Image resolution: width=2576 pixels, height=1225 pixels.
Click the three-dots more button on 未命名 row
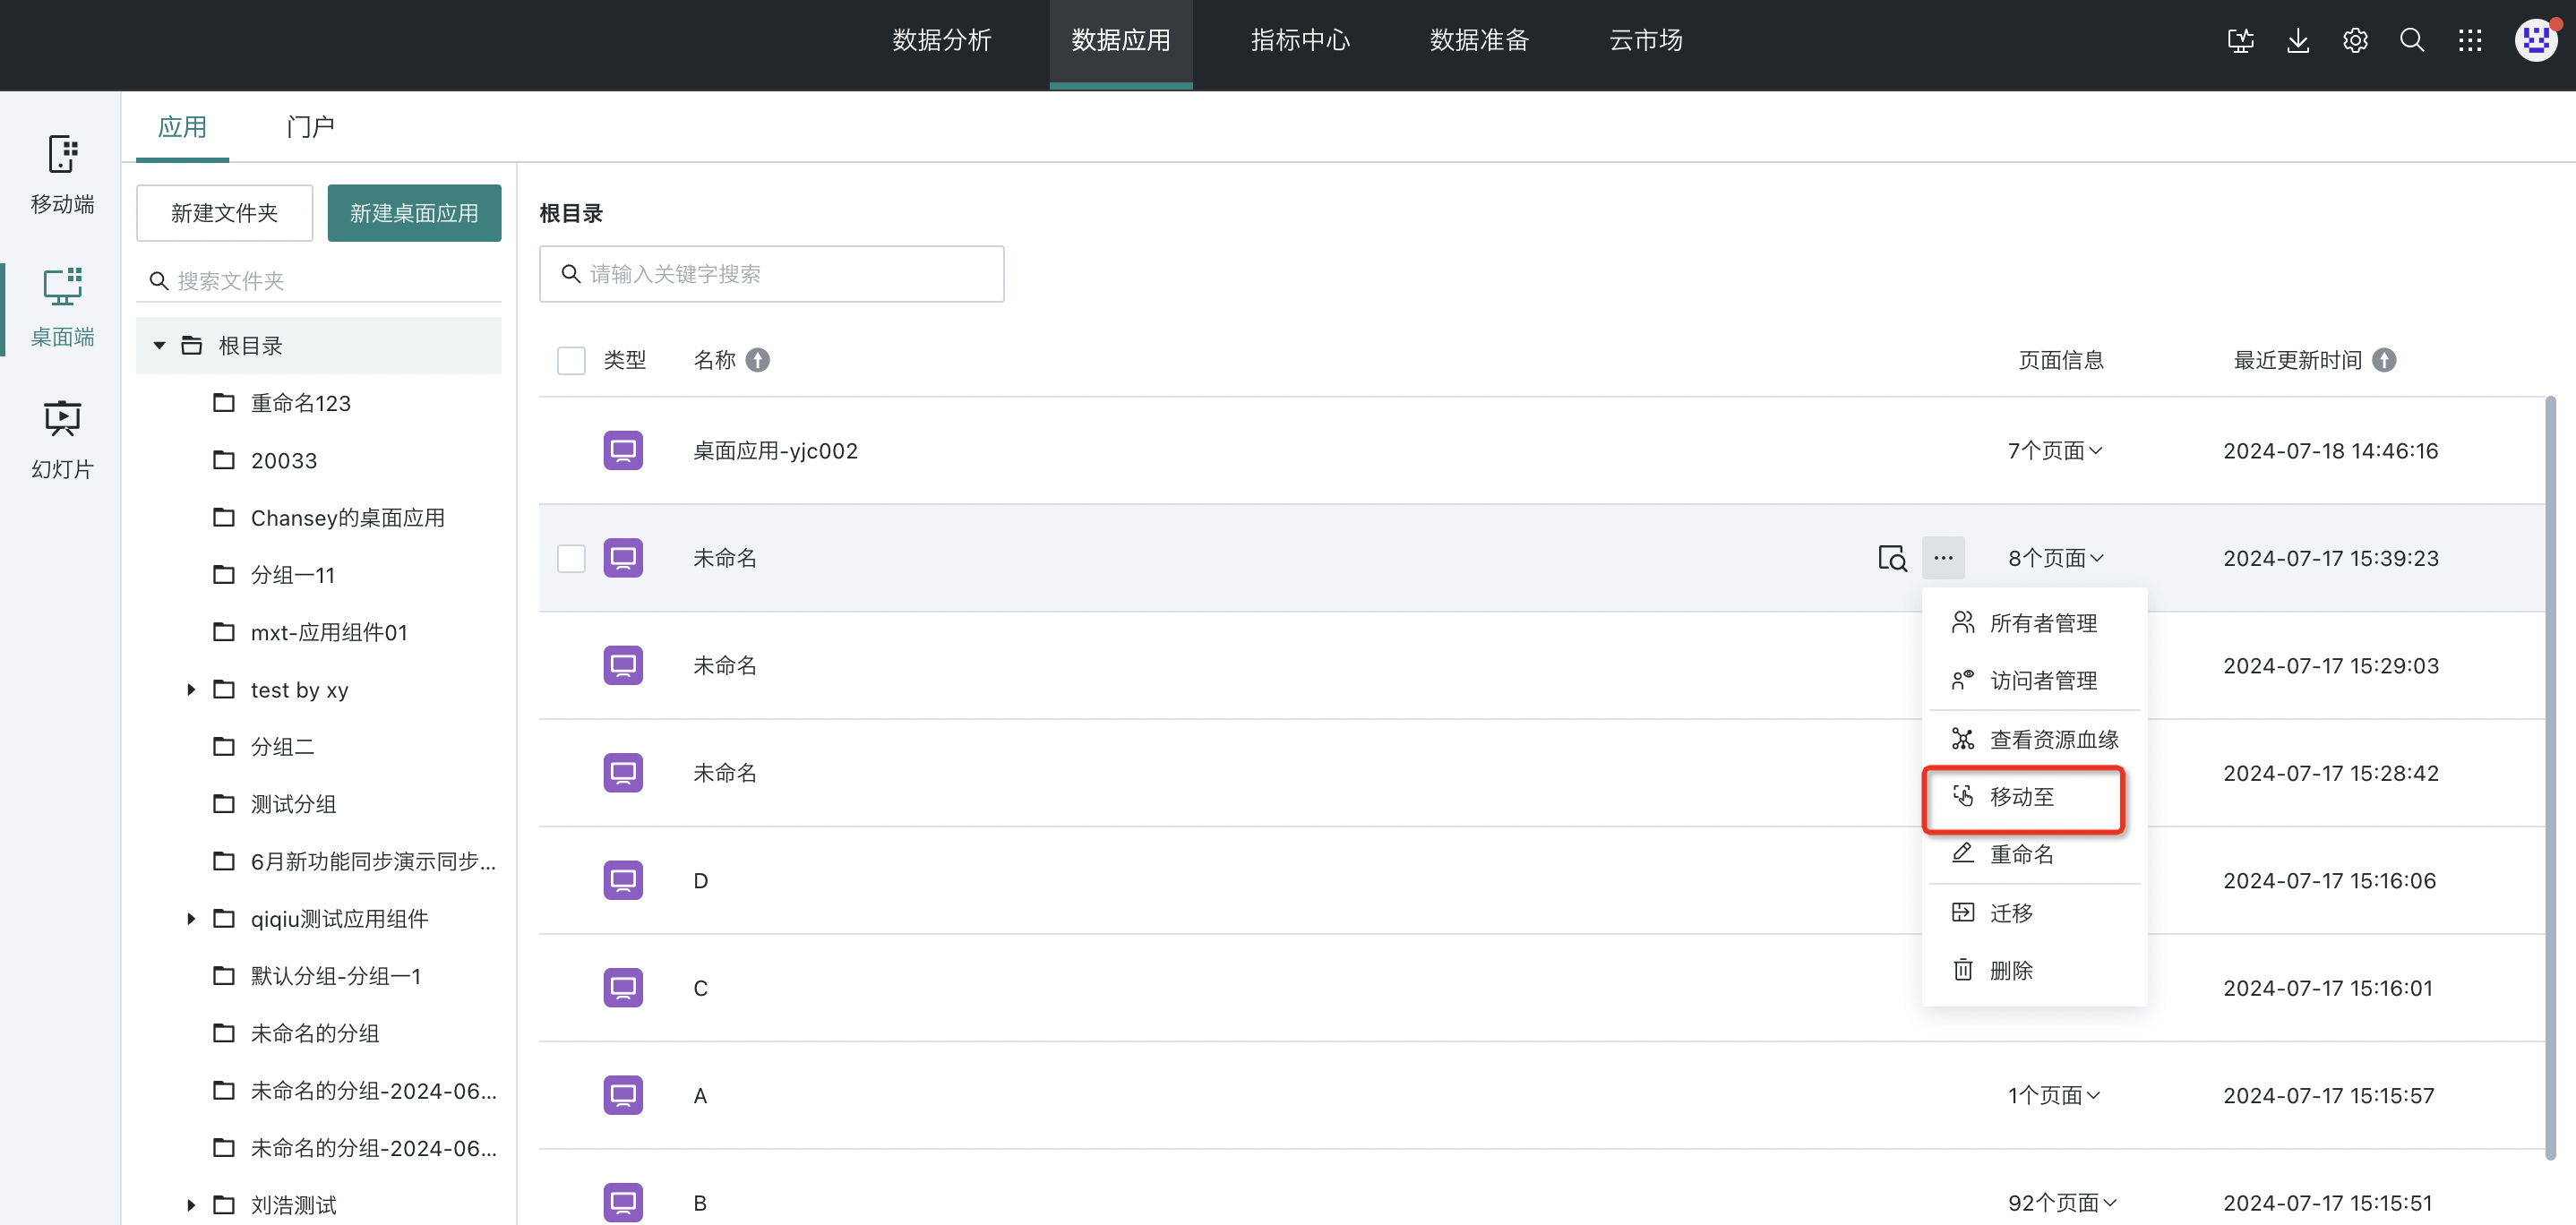(1943, 558)
